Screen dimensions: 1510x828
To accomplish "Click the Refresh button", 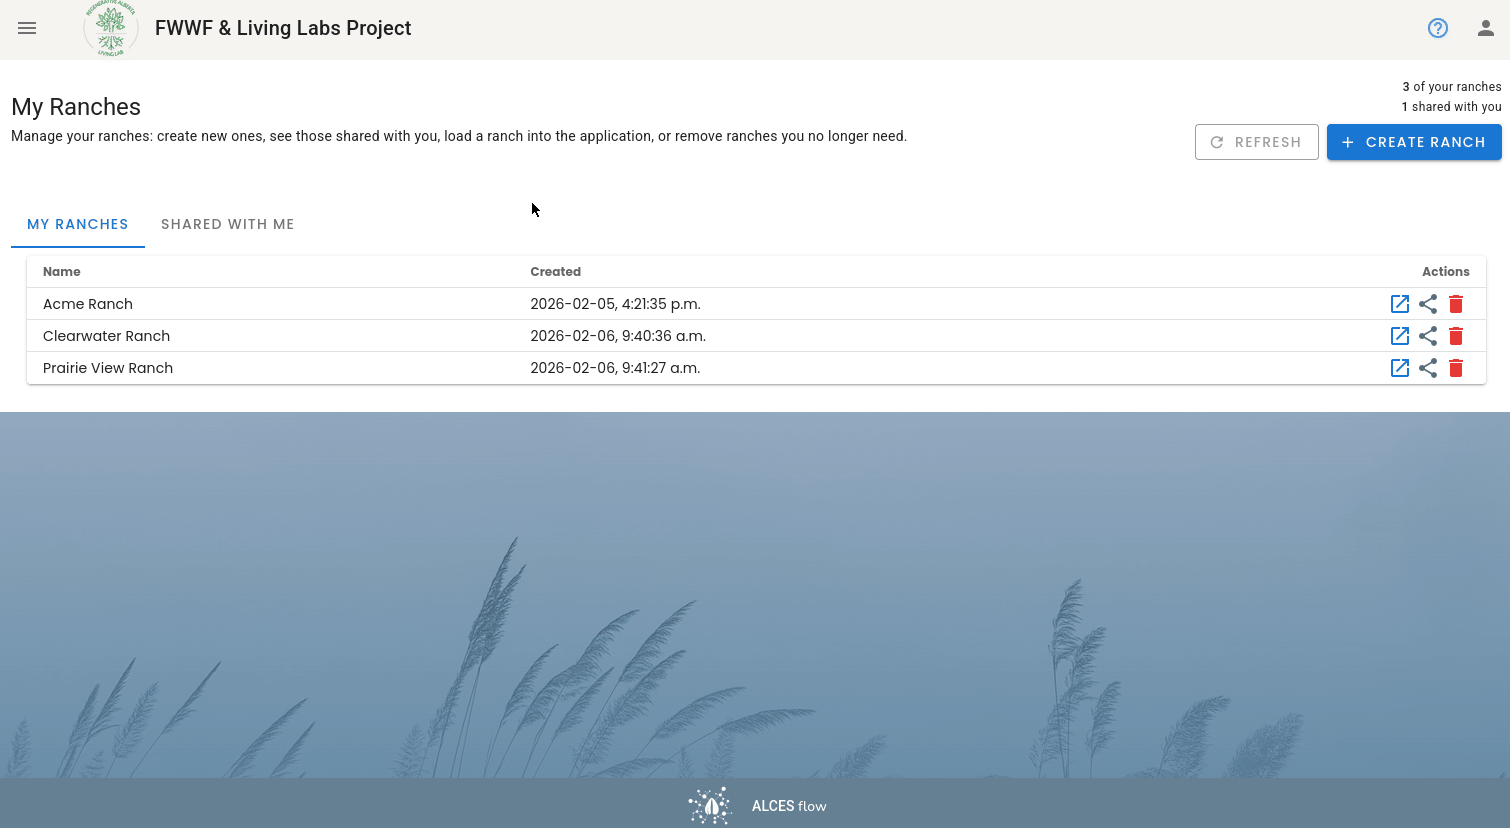I will click(x=1257, y=142).
